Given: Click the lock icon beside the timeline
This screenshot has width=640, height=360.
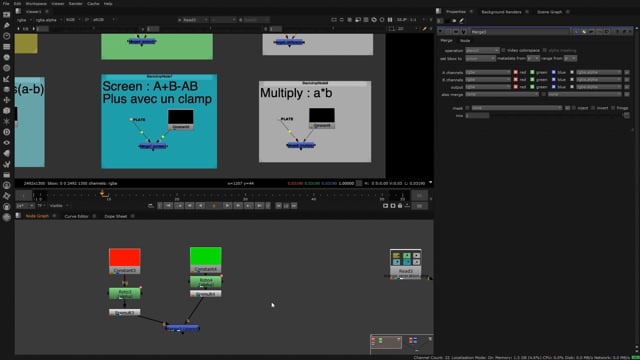Looking at the screenshot, I should pos(400,206).
